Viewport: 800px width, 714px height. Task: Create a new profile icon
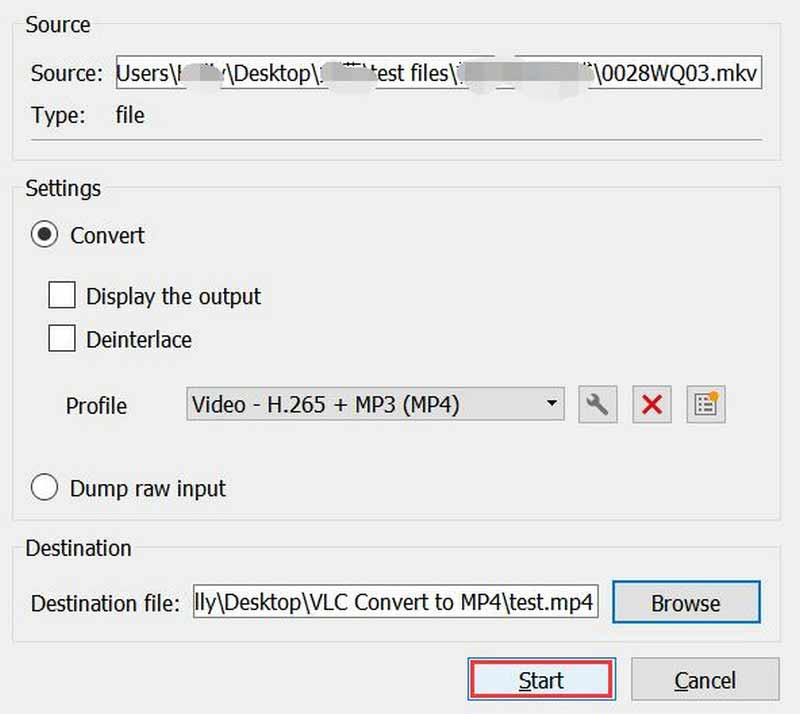click(706, 405)
